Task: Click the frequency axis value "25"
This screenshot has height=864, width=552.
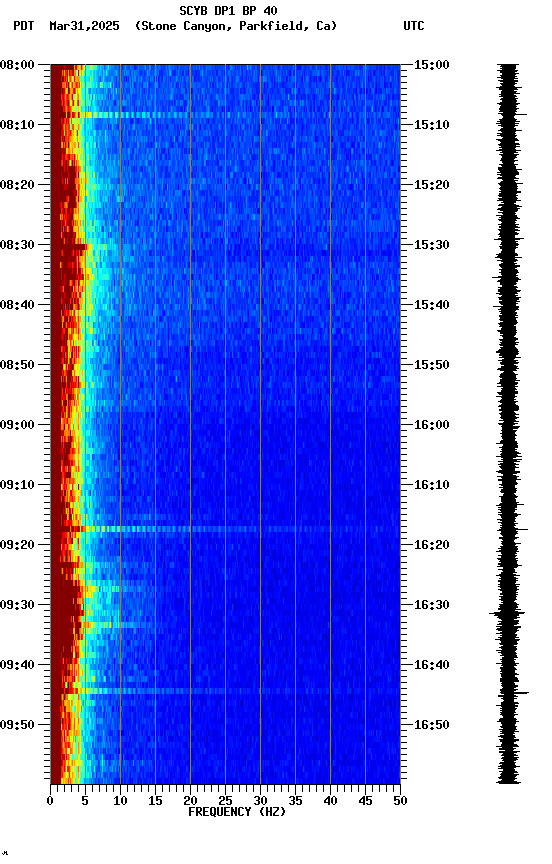Action: pos(225,801)
